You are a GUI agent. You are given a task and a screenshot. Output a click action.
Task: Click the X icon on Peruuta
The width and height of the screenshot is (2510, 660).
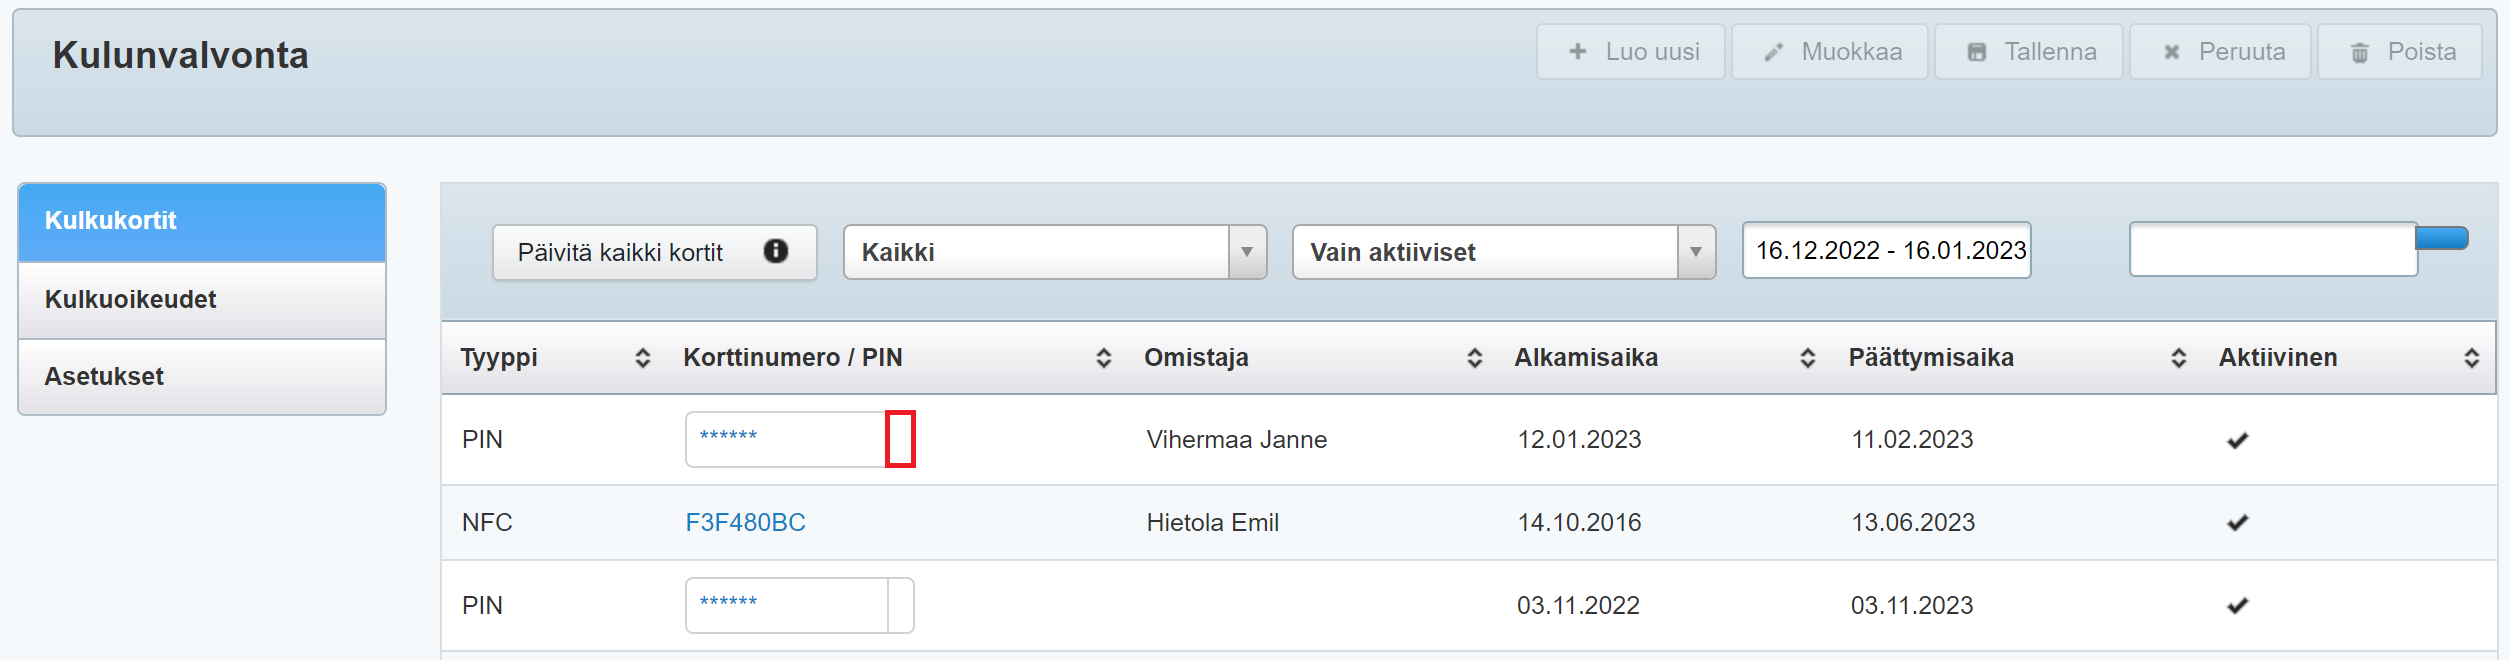coord(2172,52)
